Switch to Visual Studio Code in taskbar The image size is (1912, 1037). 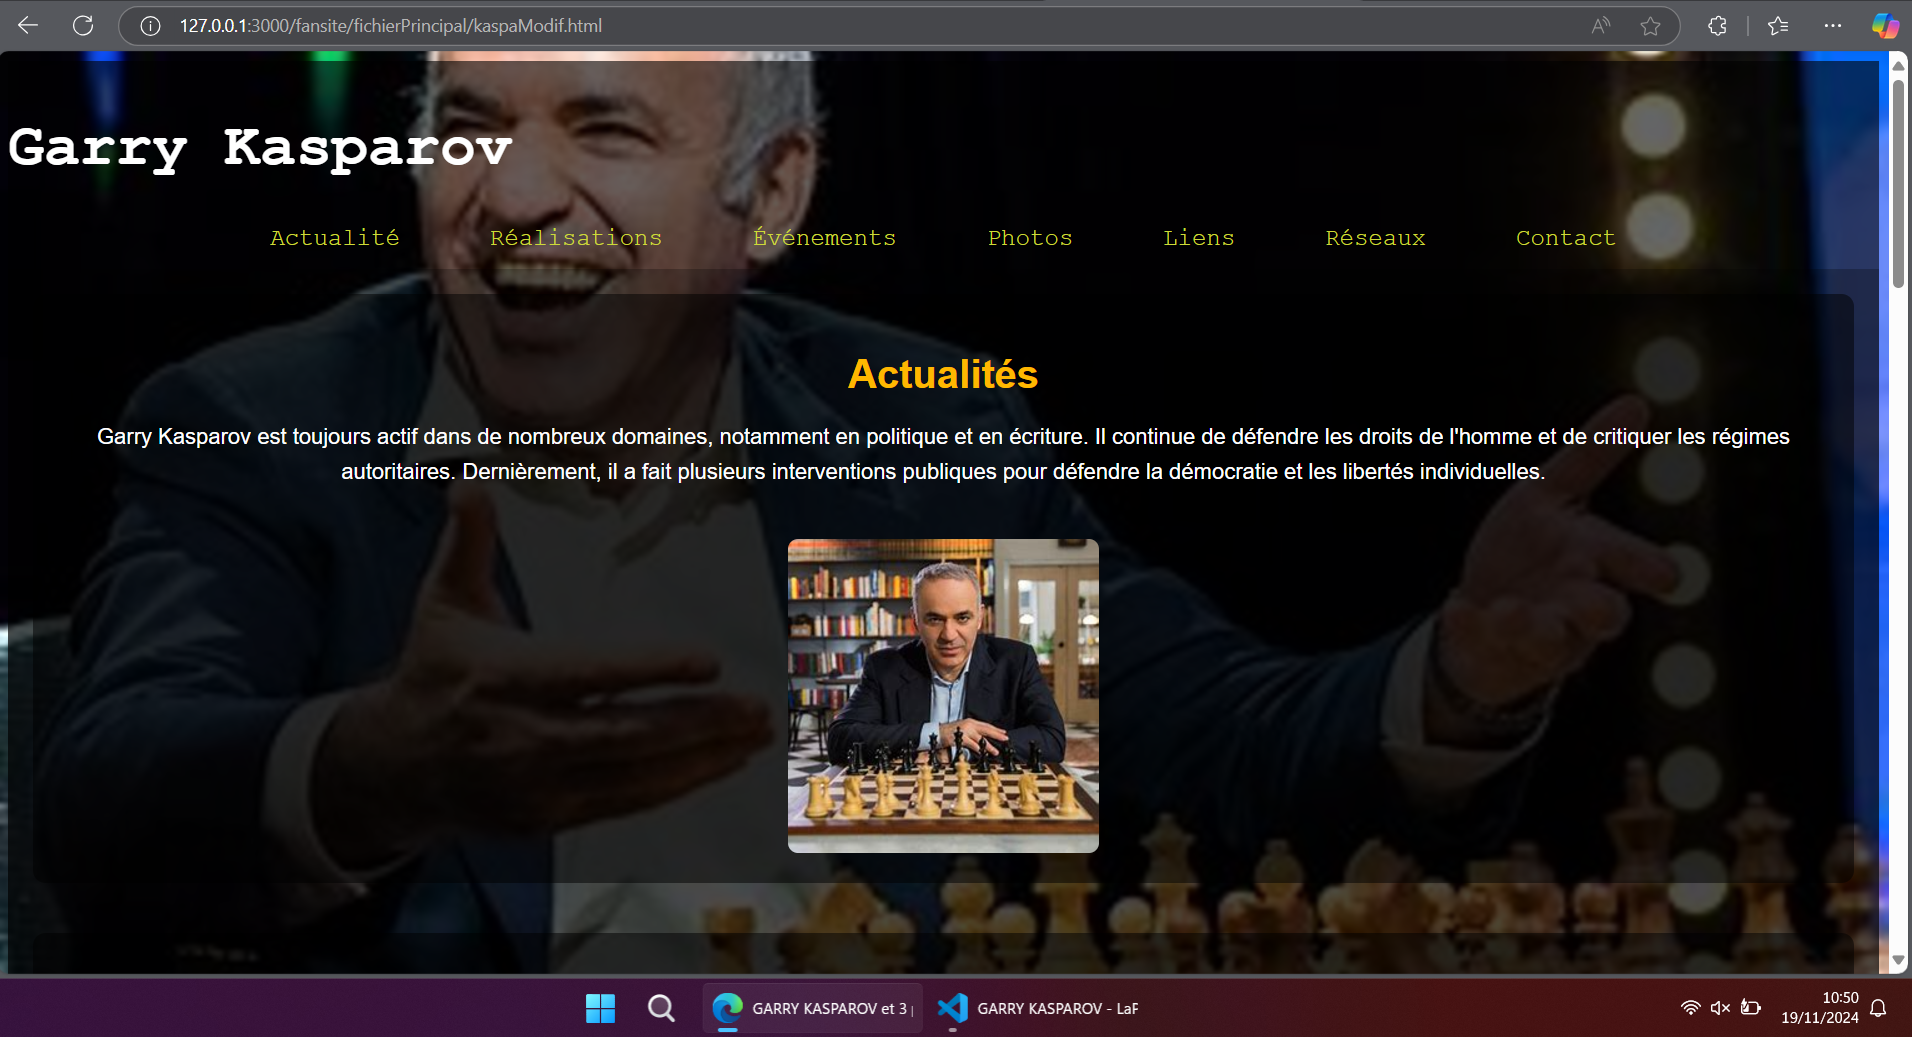(x=1038, y=1008)
